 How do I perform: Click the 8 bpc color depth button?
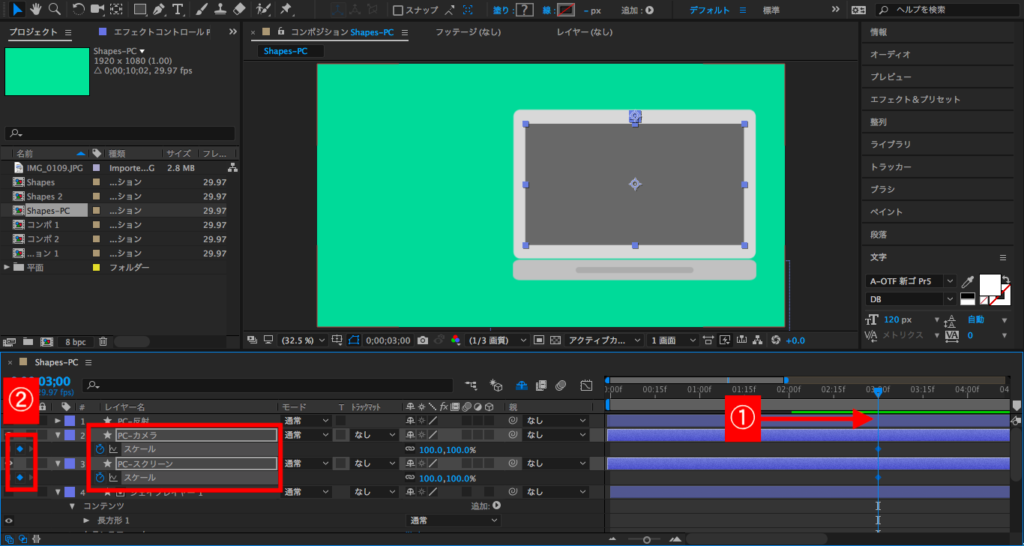point(75,341)
